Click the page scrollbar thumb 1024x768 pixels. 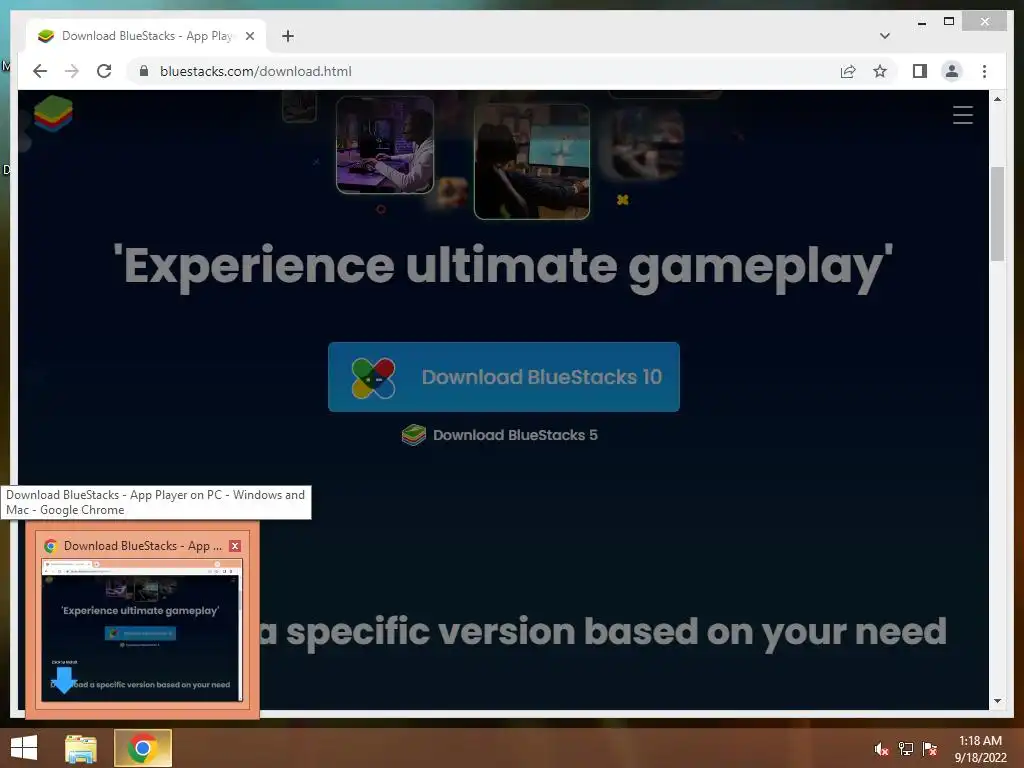pyautogui.click(x=997, y=214)
